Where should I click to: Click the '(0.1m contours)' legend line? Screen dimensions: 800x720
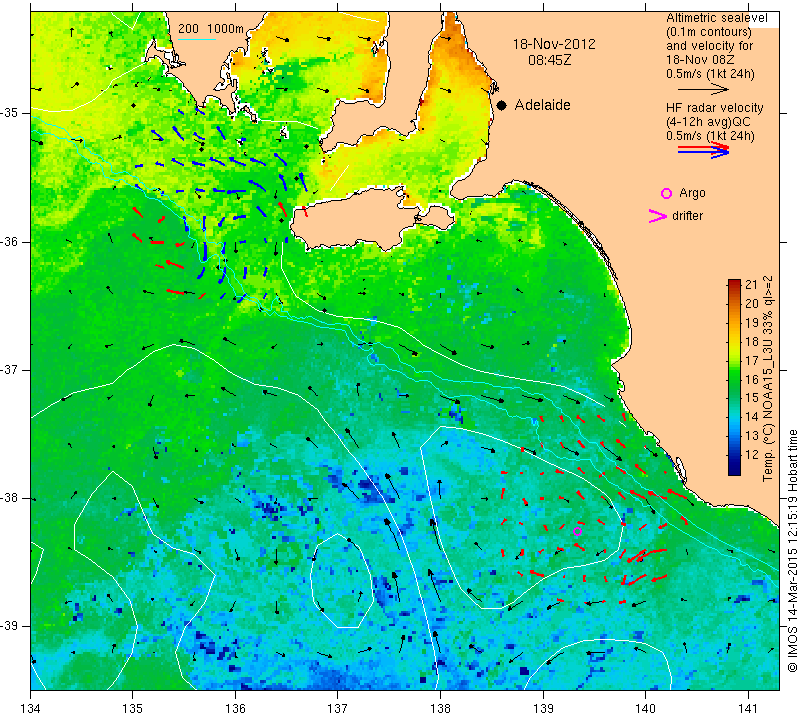click(x=709, y=32)
